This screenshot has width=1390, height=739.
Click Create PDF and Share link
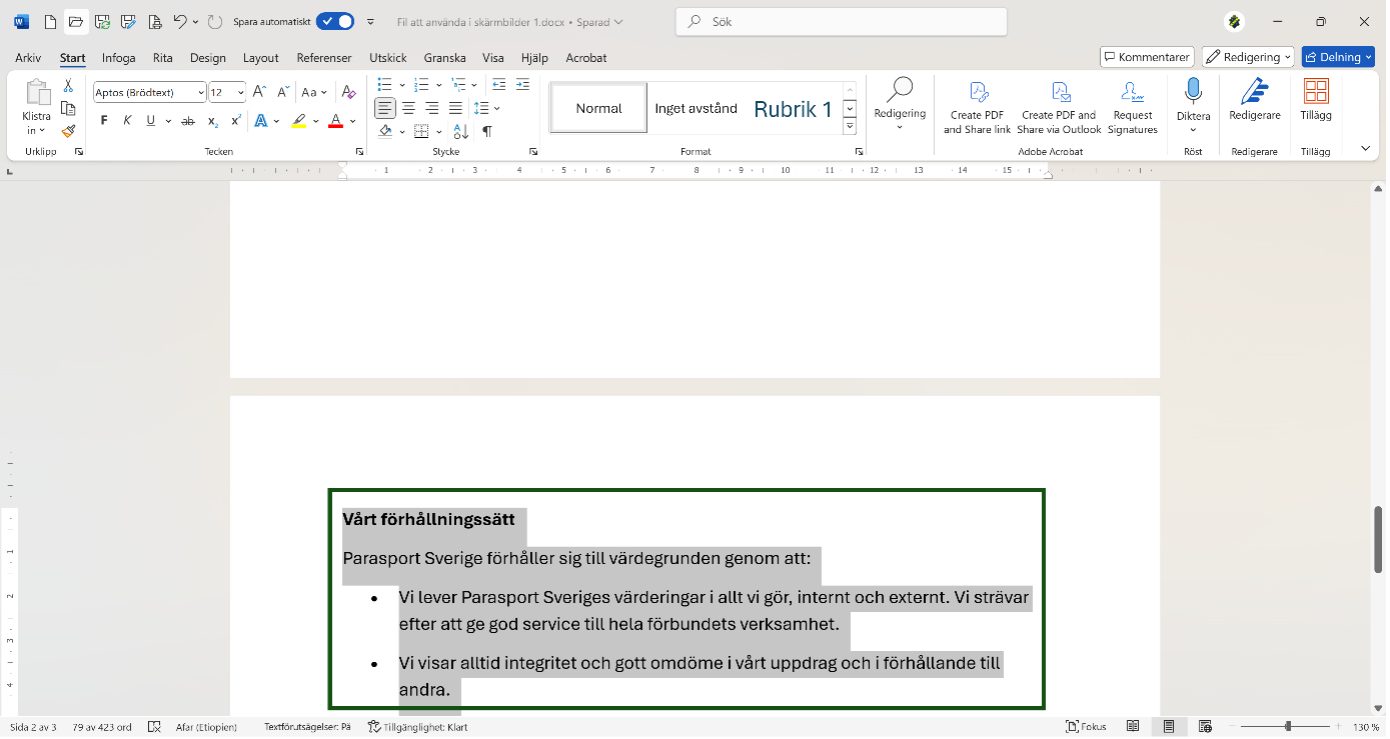coord(977,108)
